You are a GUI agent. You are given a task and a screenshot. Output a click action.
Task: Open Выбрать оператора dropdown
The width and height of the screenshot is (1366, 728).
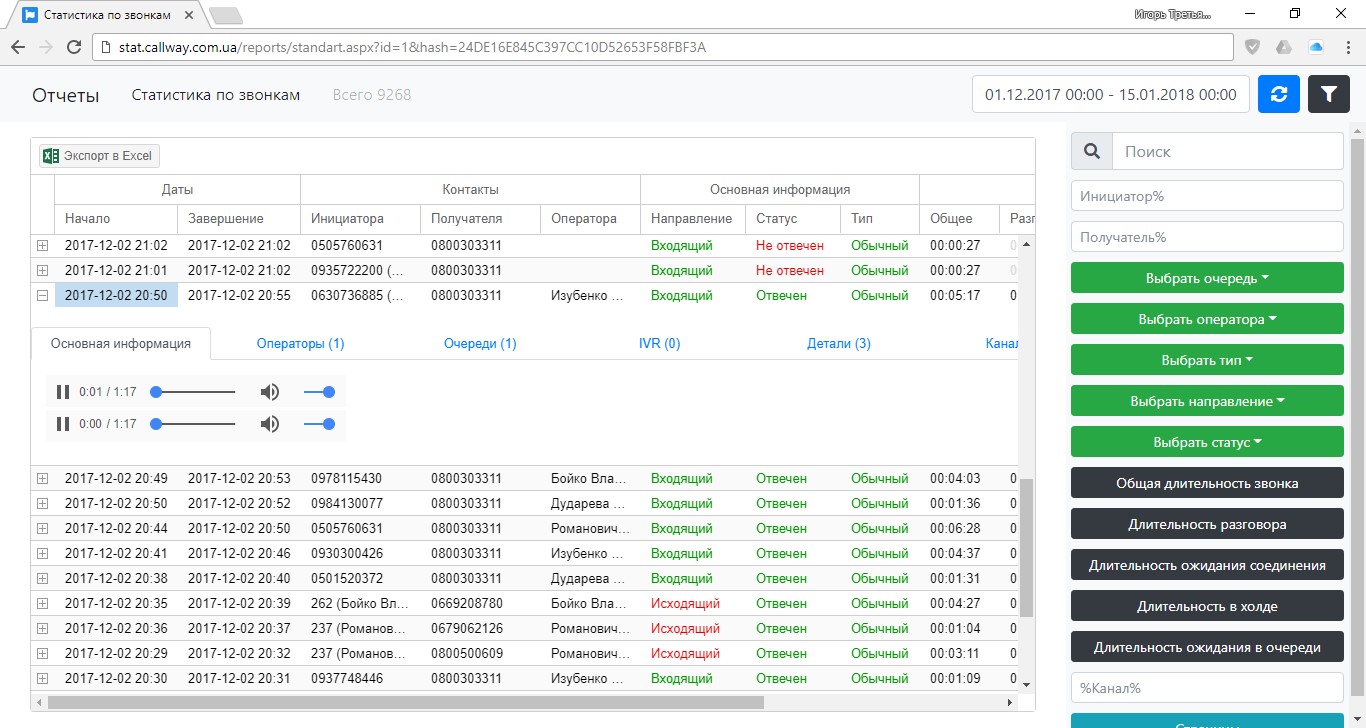[1207, 319]
